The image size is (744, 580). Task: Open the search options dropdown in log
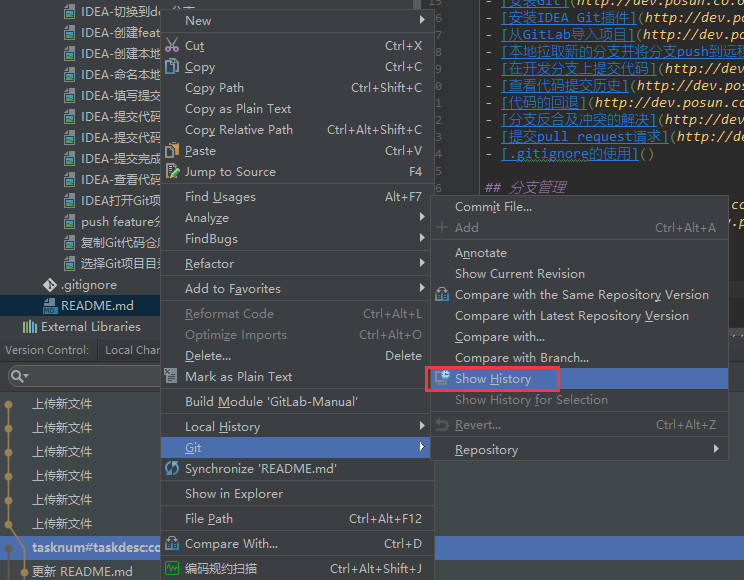(20, 377)
